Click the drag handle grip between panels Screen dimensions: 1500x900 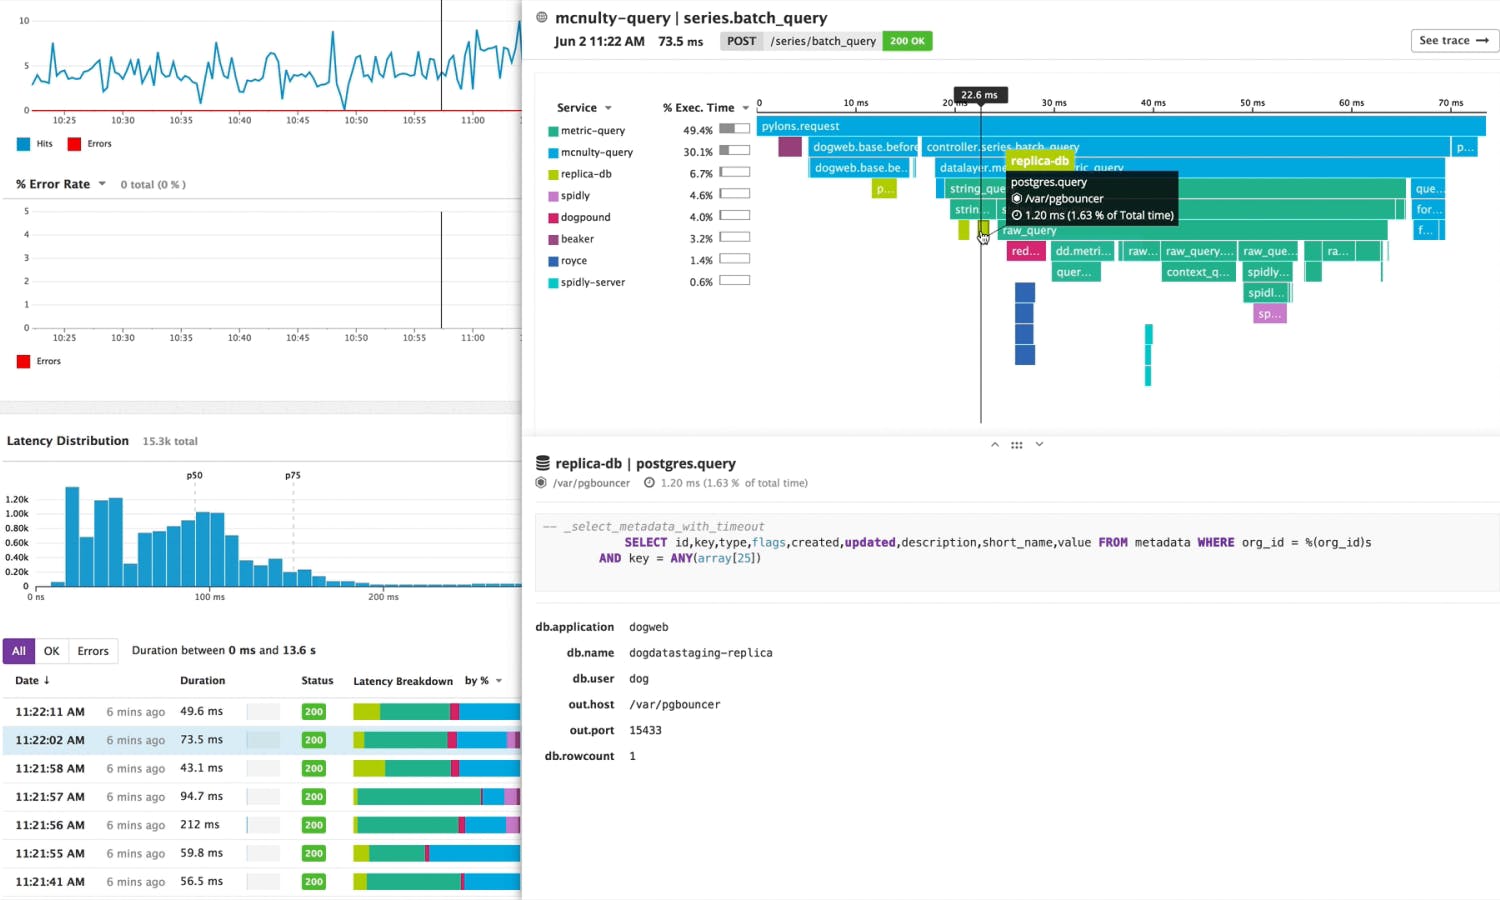point(1016,445)
